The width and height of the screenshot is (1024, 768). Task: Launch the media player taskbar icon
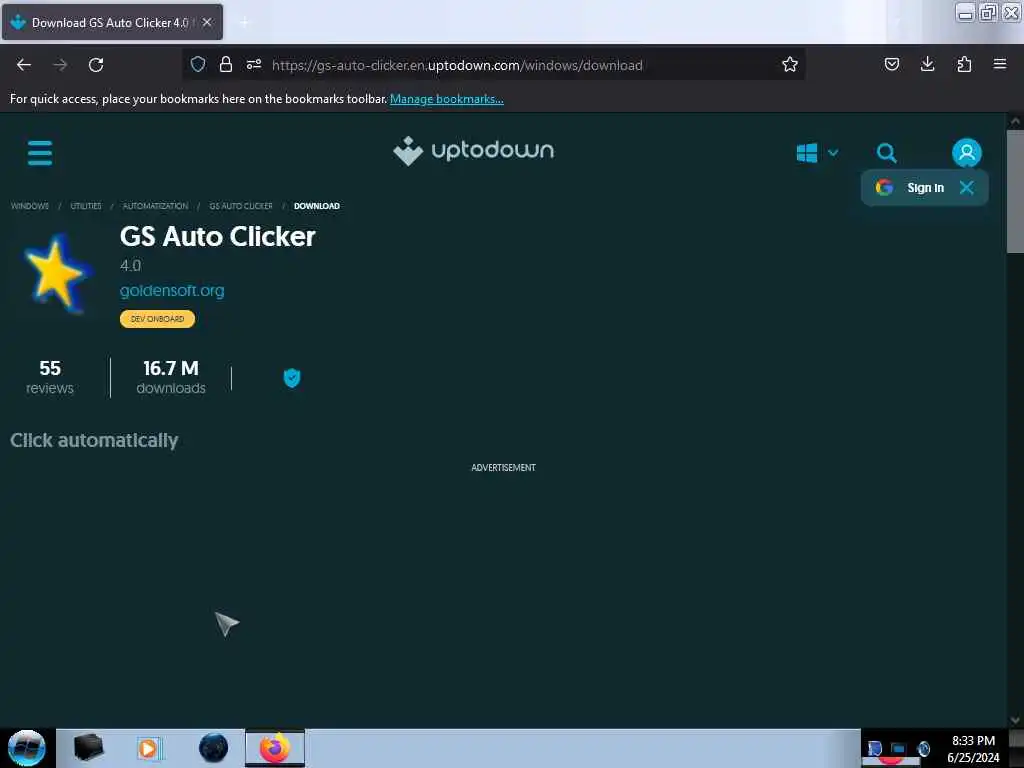pos(148,748)
